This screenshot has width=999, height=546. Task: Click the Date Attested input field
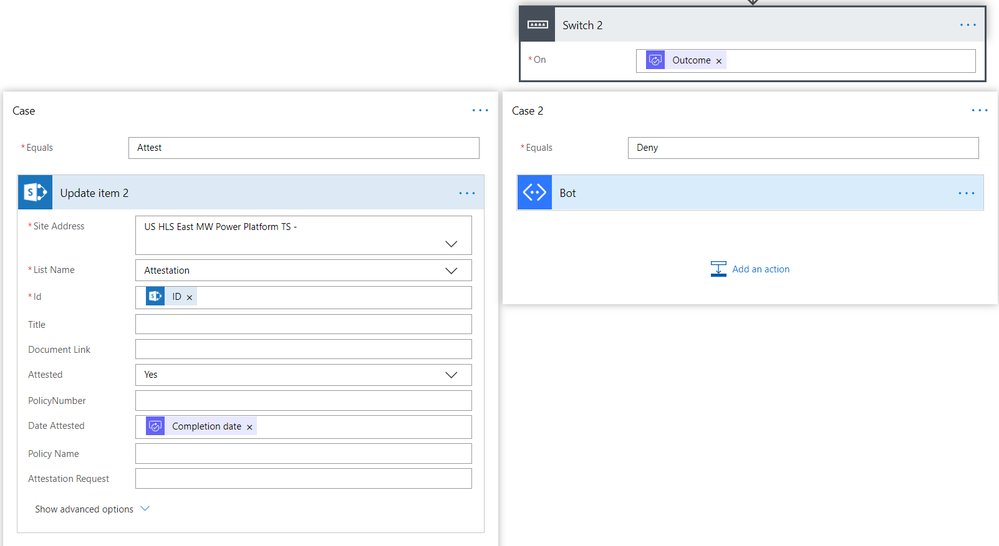tap(303, 427)
